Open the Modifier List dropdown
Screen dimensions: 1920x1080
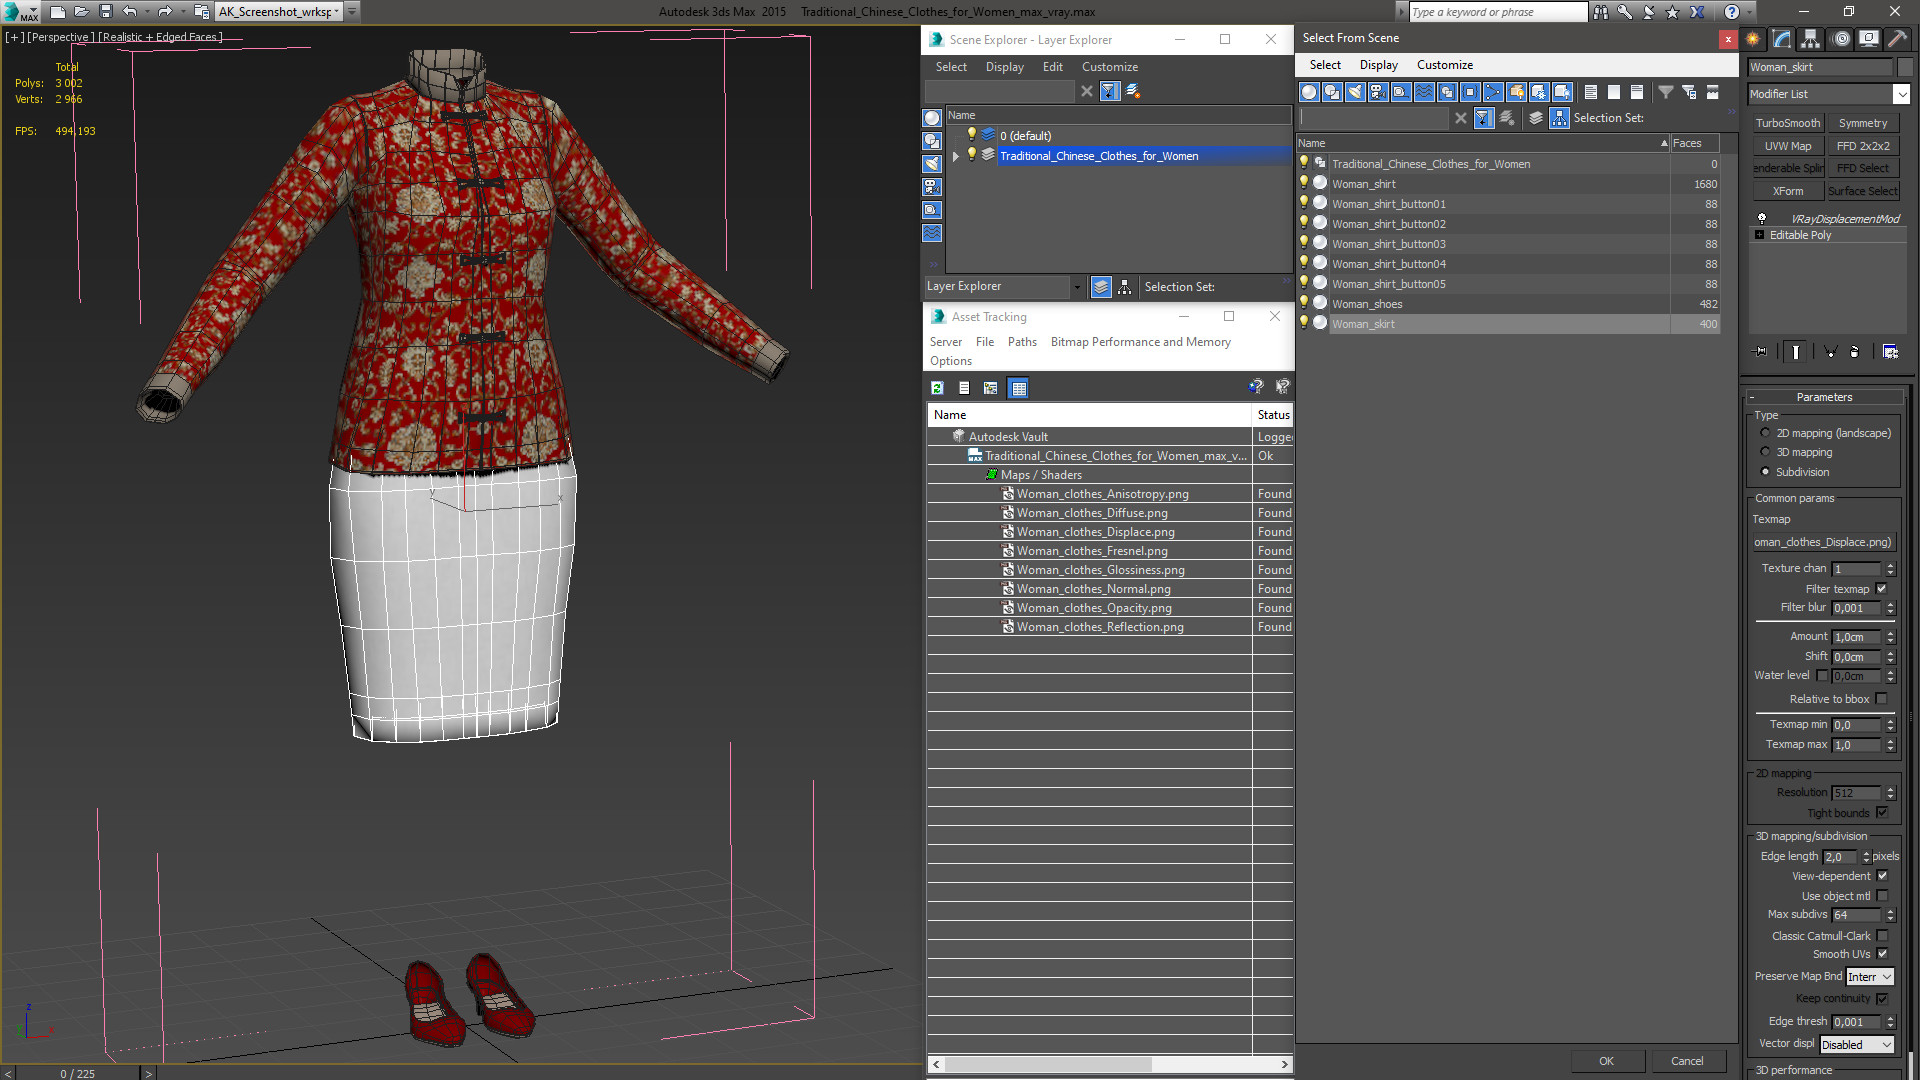pyautogui.click(x=1901, y=94)
